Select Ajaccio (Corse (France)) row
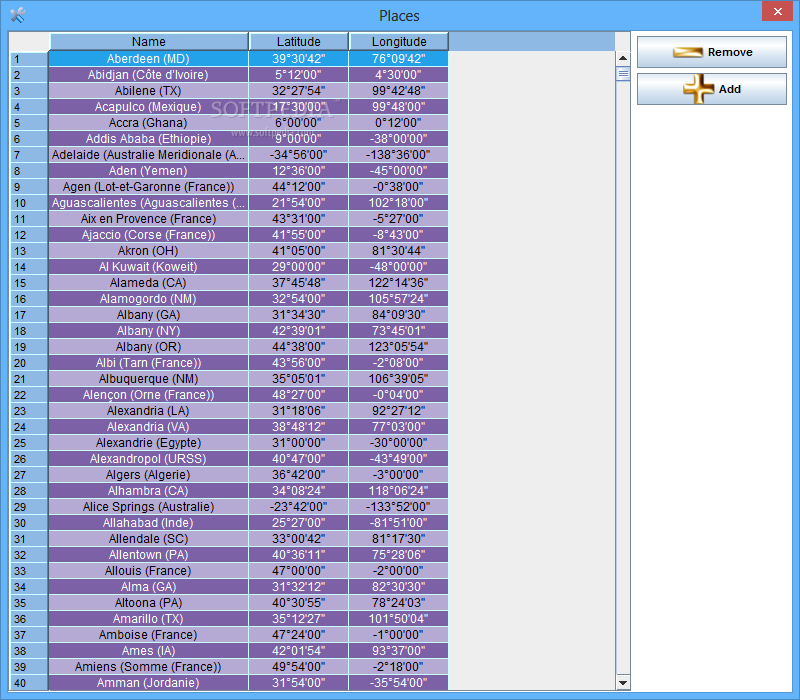The height and width of the screenshot is (700, 800). 148,235
